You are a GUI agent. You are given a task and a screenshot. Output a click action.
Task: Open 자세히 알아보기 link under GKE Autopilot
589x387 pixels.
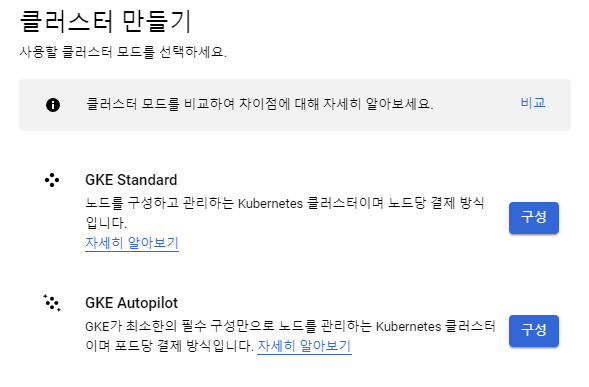coord(304,346)
